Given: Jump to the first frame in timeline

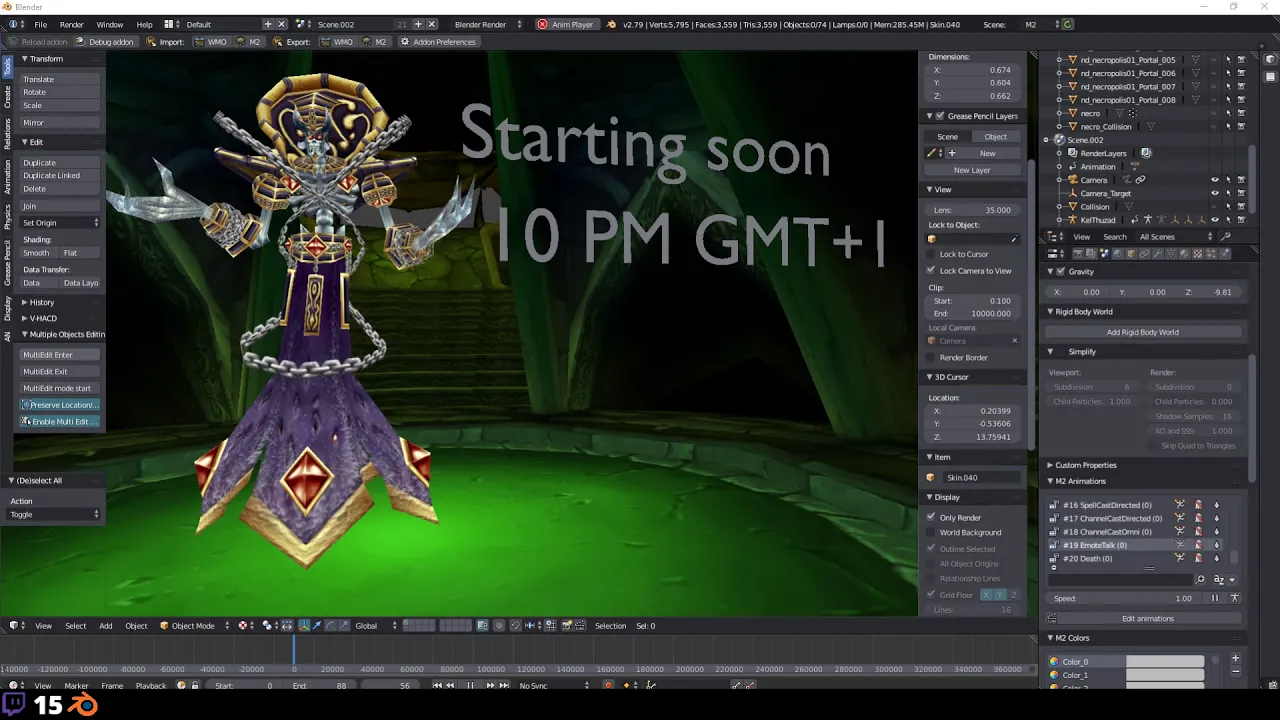Looking at the screenshot, I should [437, 685].
